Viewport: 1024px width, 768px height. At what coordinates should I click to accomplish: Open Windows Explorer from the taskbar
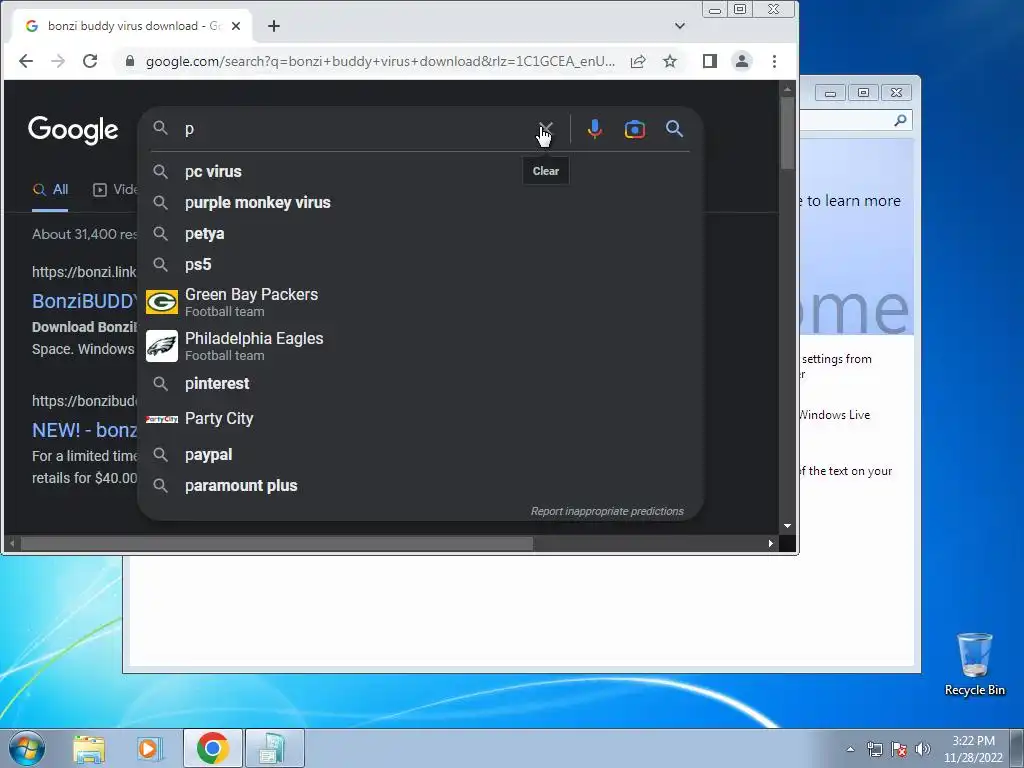pos(89,749)
